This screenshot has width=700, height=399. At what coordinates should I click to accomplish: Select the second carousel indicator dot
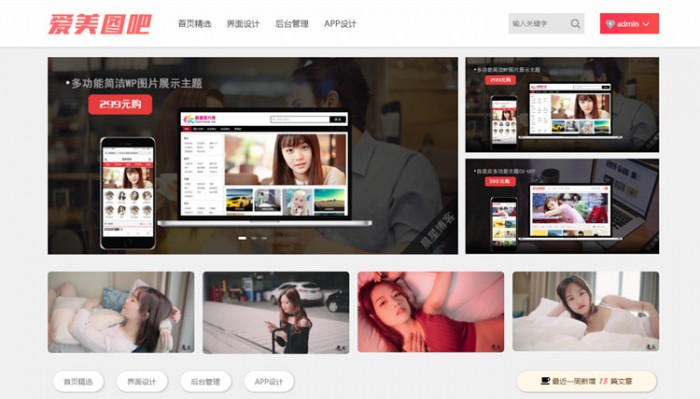point(254,238)
